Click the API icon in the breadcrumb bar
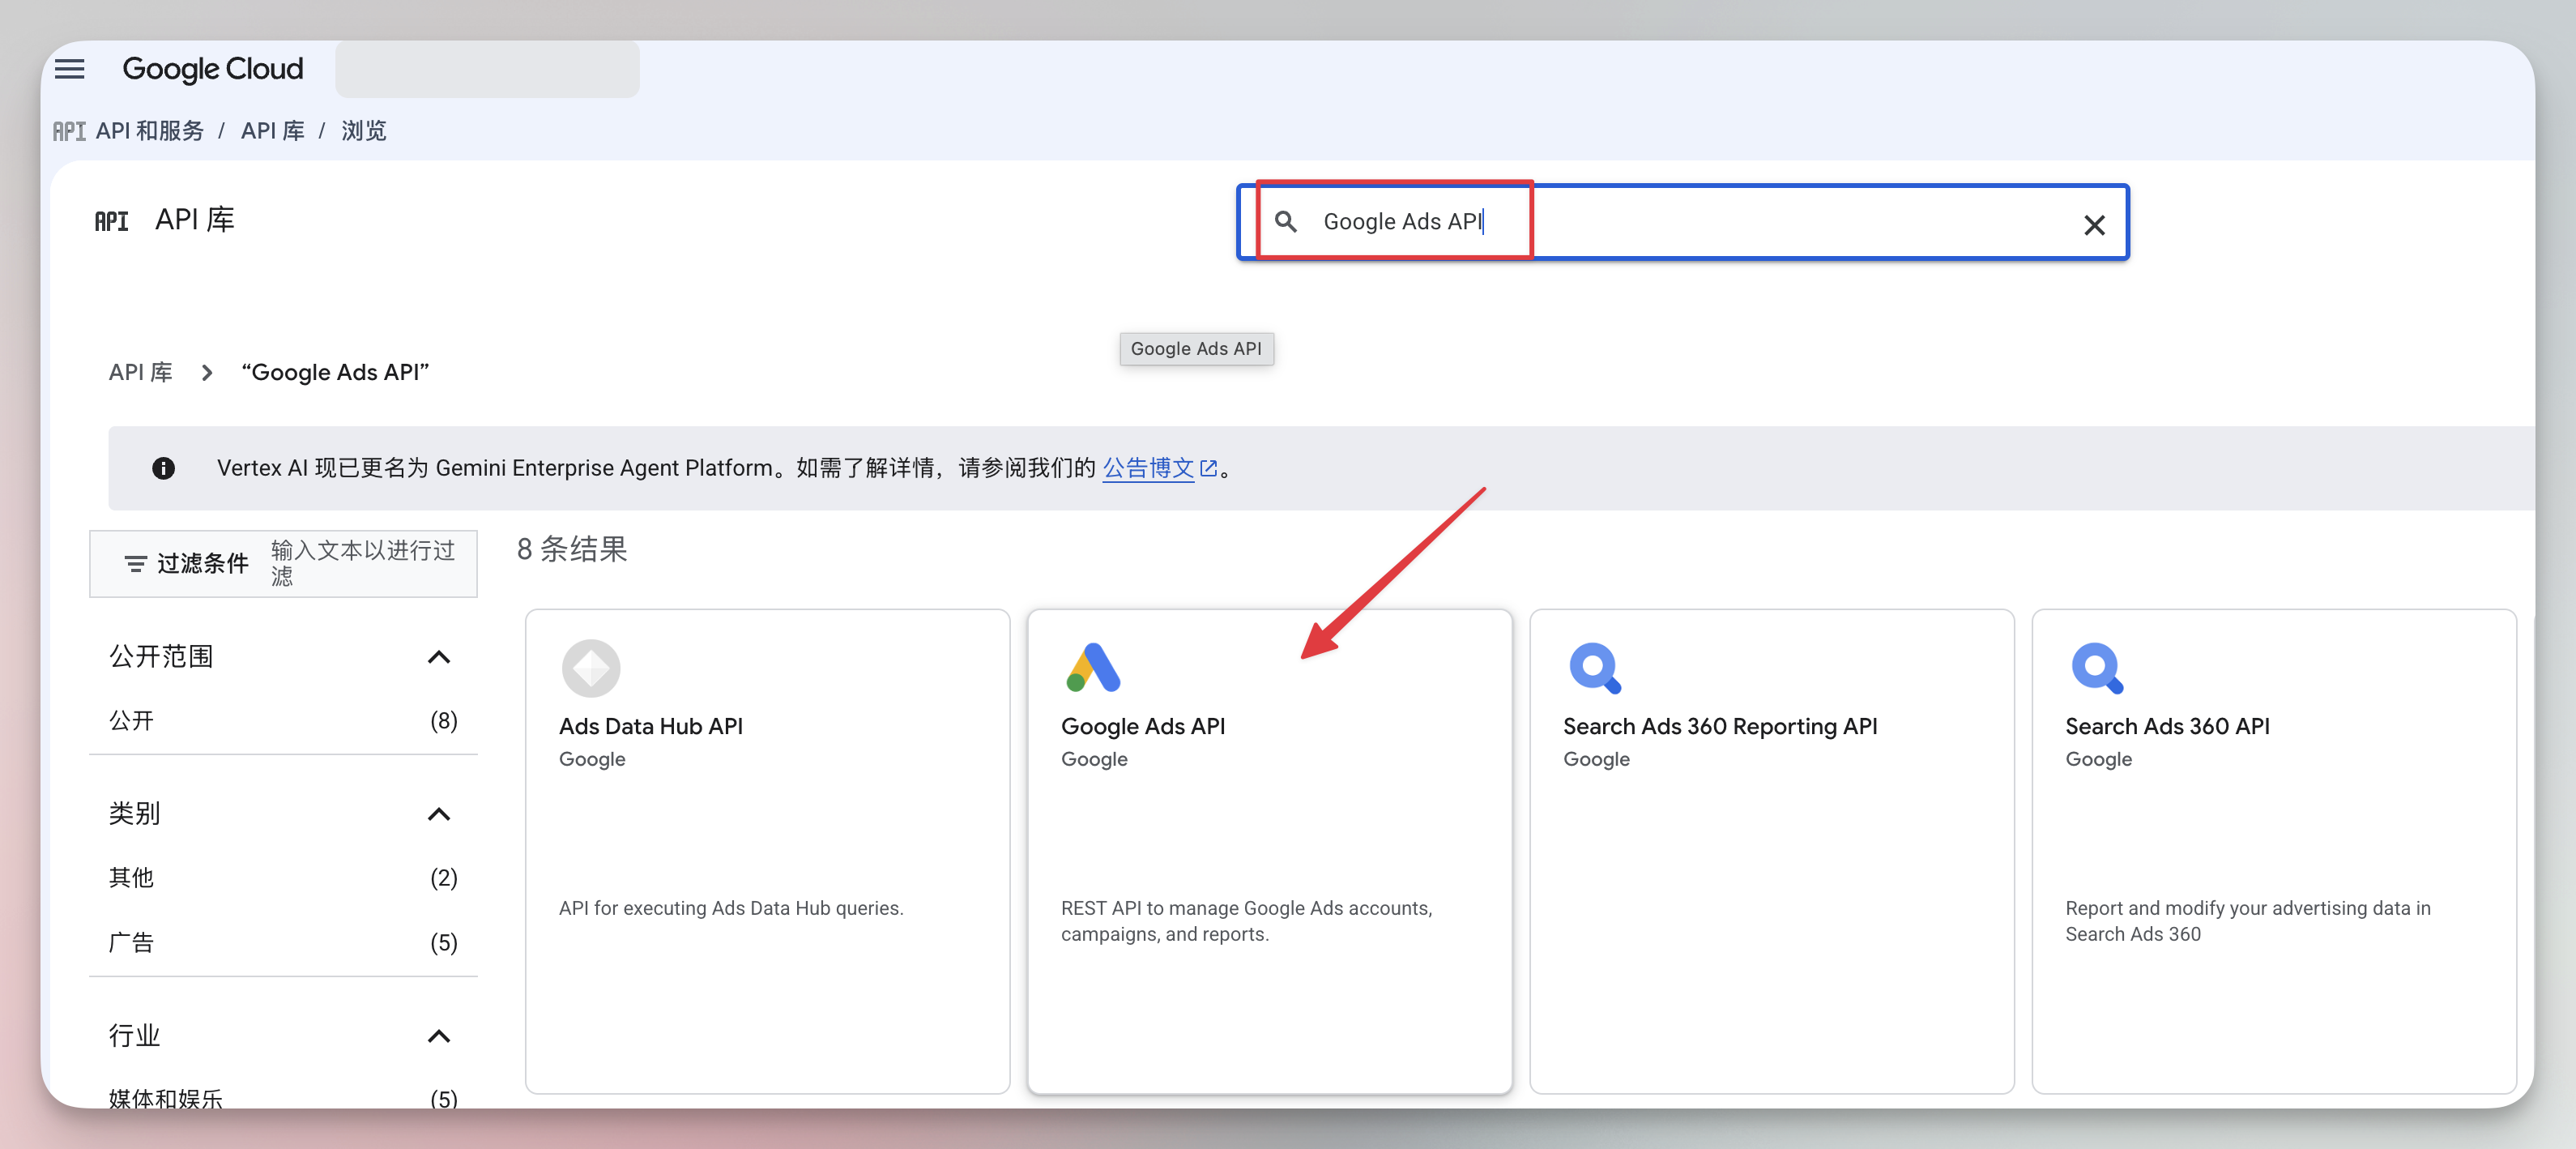 tap(69, 131)
